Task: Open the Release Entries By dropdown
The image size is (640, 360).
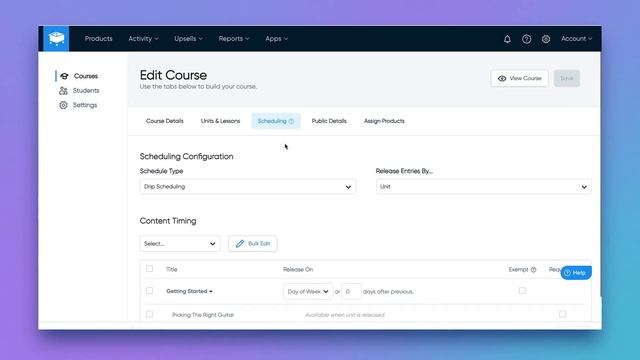Action: pyautogui.click(x=483, y=187)
